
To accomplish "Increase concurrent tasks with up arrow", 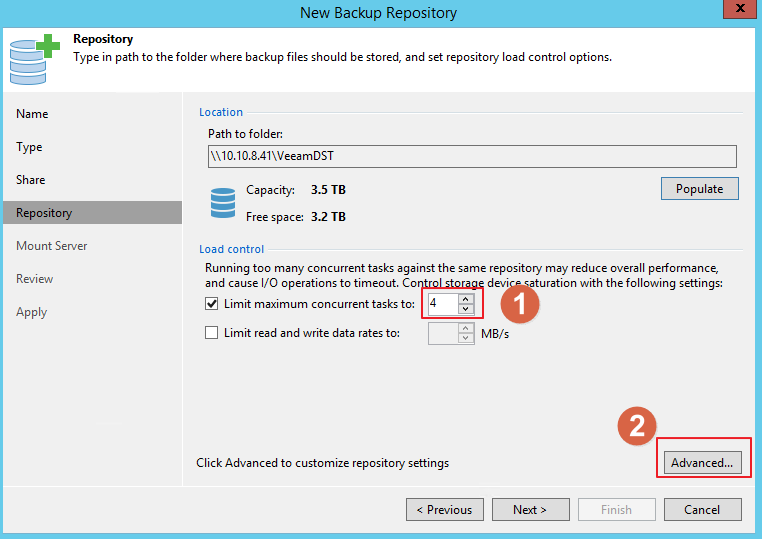I will pos(465,298).
